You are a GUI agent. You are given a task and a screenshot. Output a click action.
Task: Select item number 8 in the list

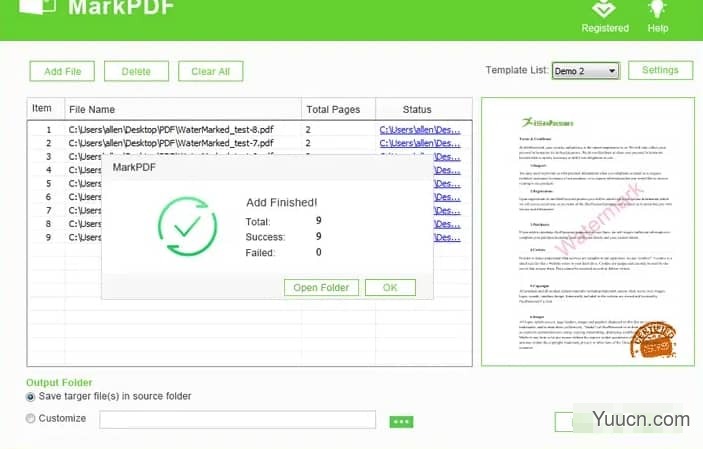pyautogui.click(x=48, y=224)
